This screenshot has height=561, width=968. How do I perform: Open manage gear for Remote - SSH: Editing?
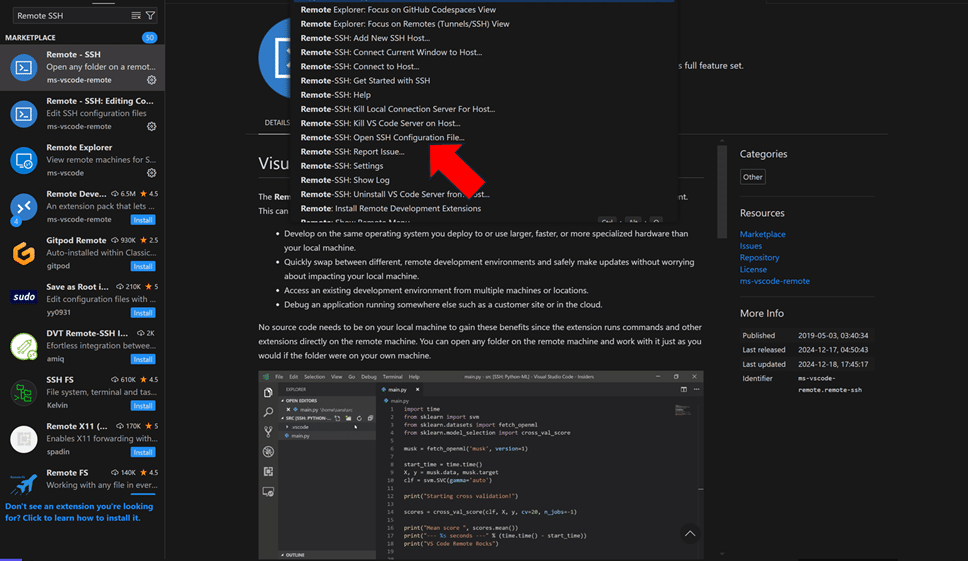151,127
